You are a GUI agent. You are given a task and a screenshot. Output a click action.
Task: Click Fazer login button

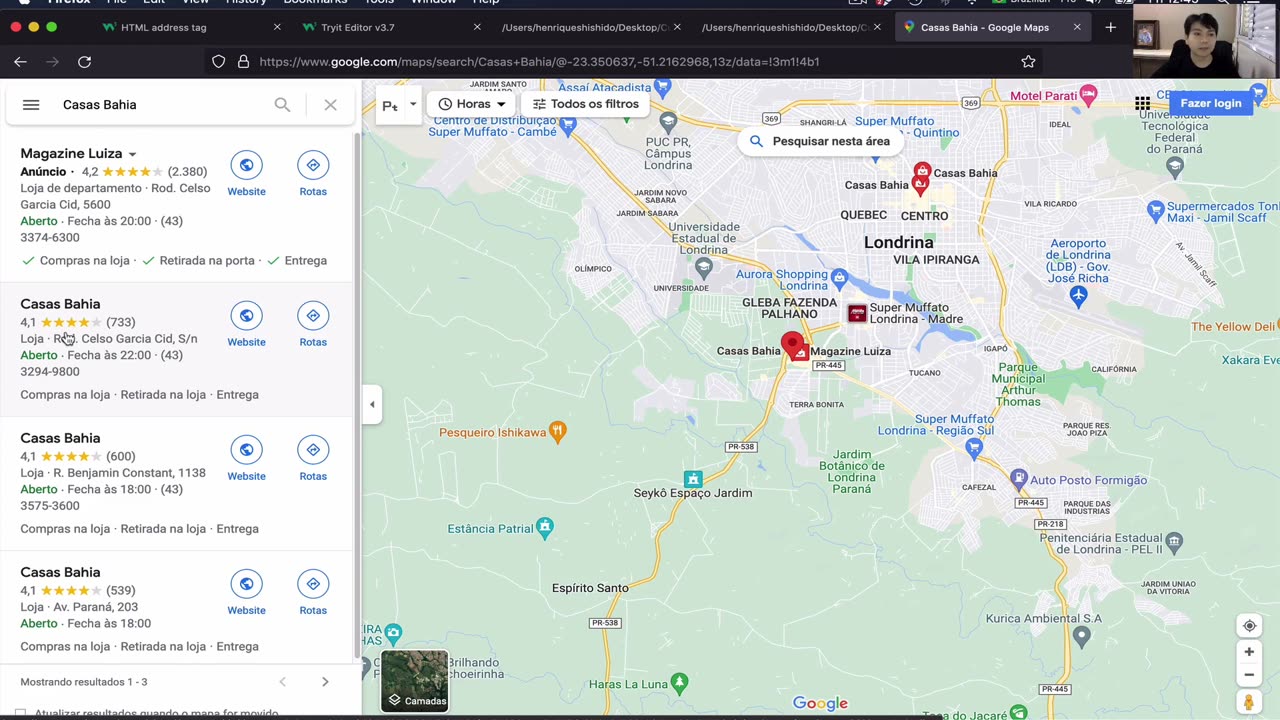click(1210, 103)
